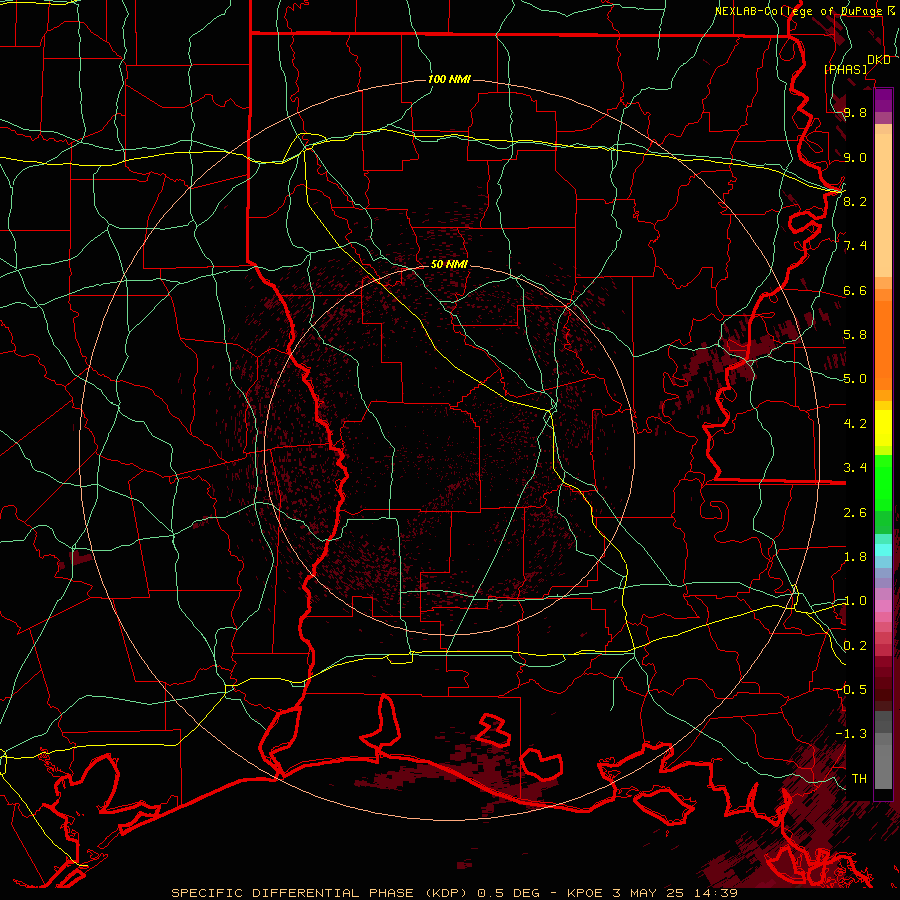Pick the orange segment of the color bar
The image size is (900, 900).
coord(883,344)
